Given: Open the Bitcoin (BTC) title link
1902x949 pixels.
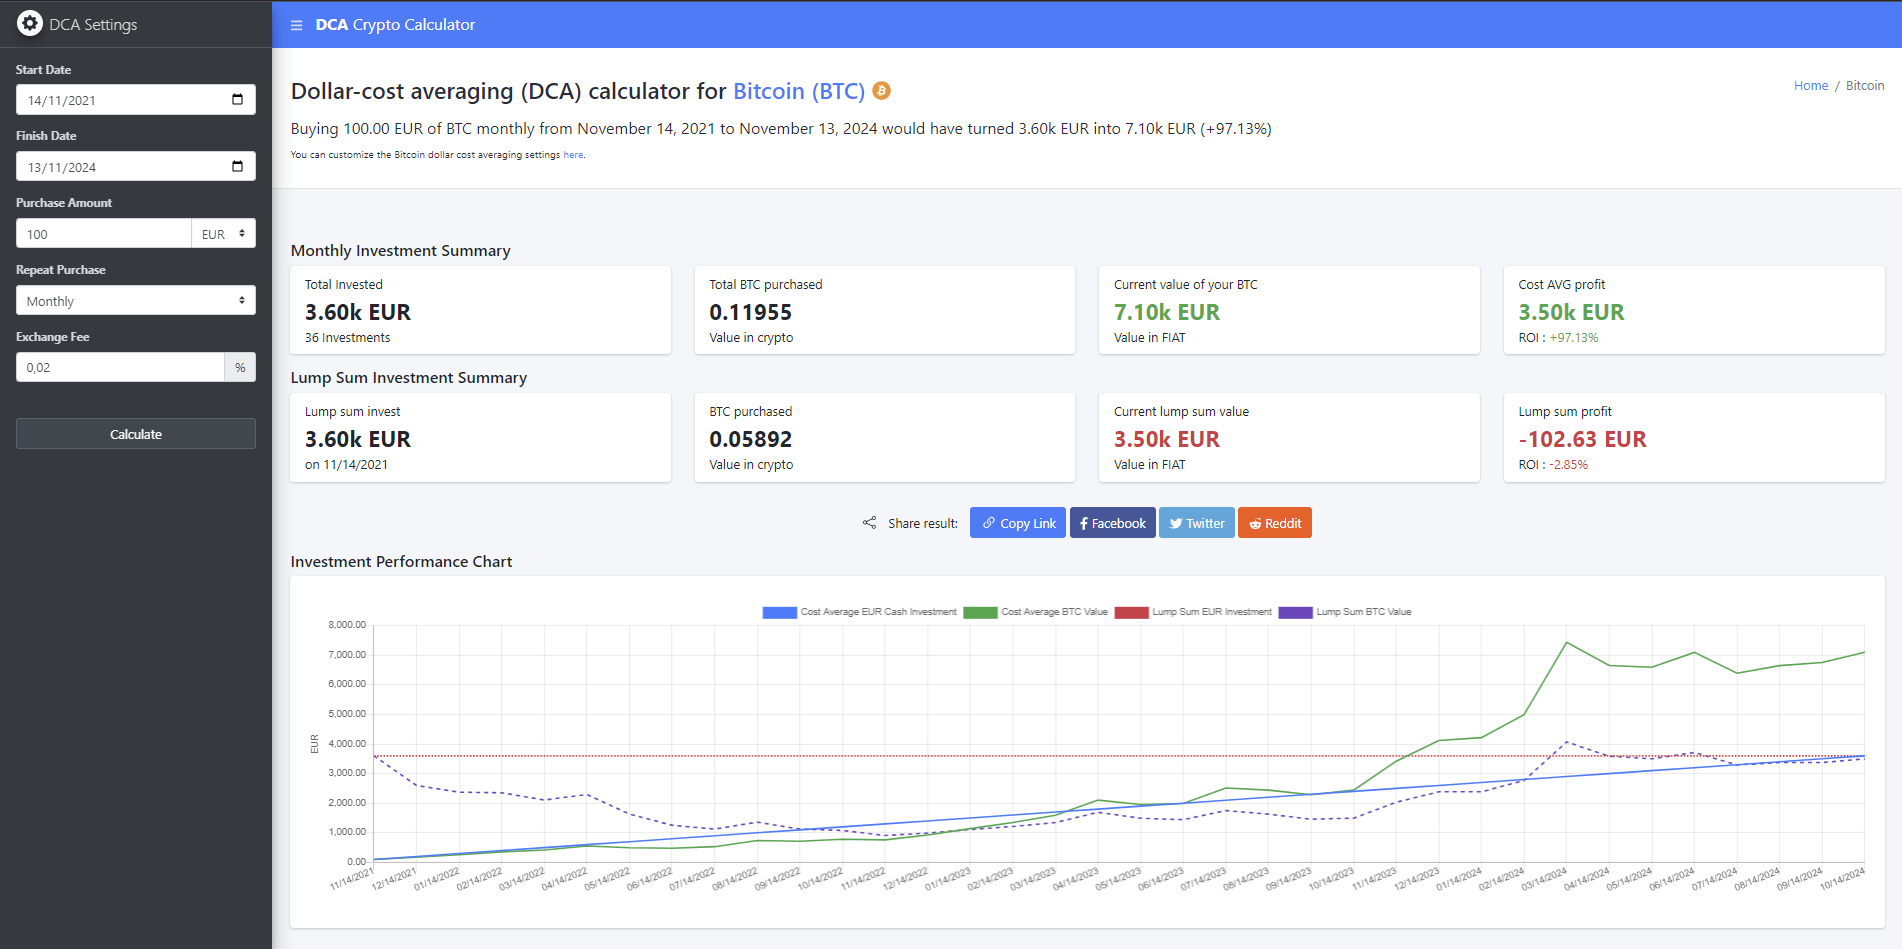Looking at the screenshot, I should pyautogui.click(x=798, y=91).
